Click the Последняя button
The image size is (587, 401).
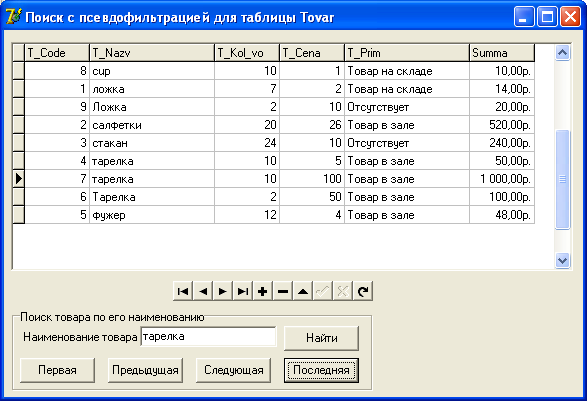[x=321, y=370]
